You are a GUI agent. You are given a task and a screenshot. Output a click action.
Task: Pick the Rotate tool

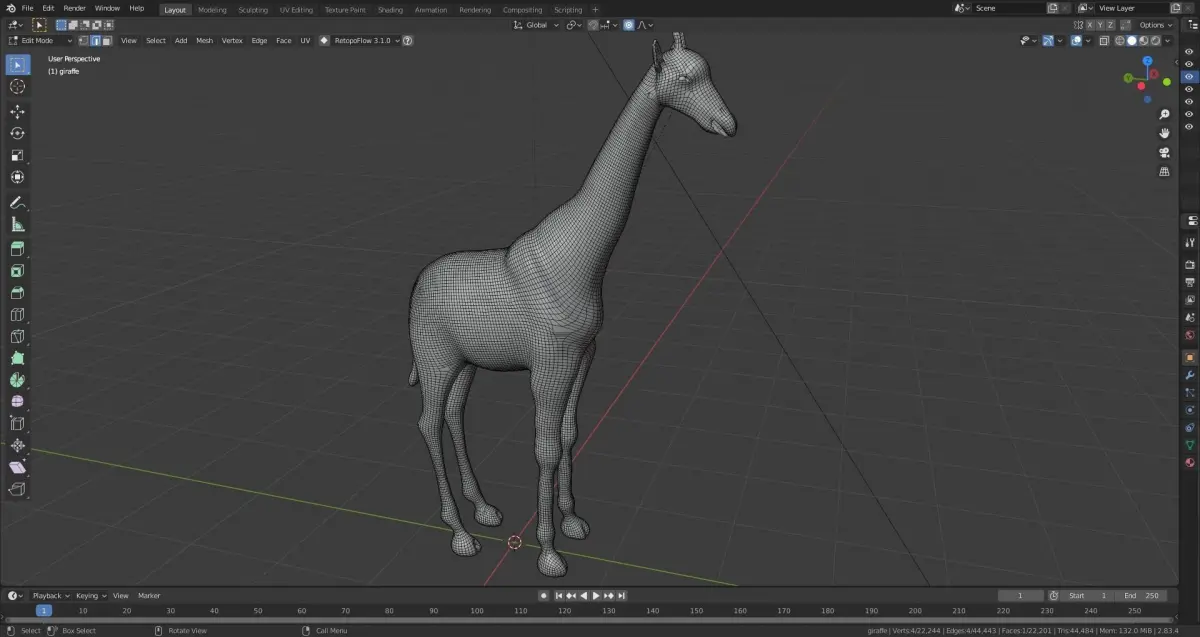point(17,133)
